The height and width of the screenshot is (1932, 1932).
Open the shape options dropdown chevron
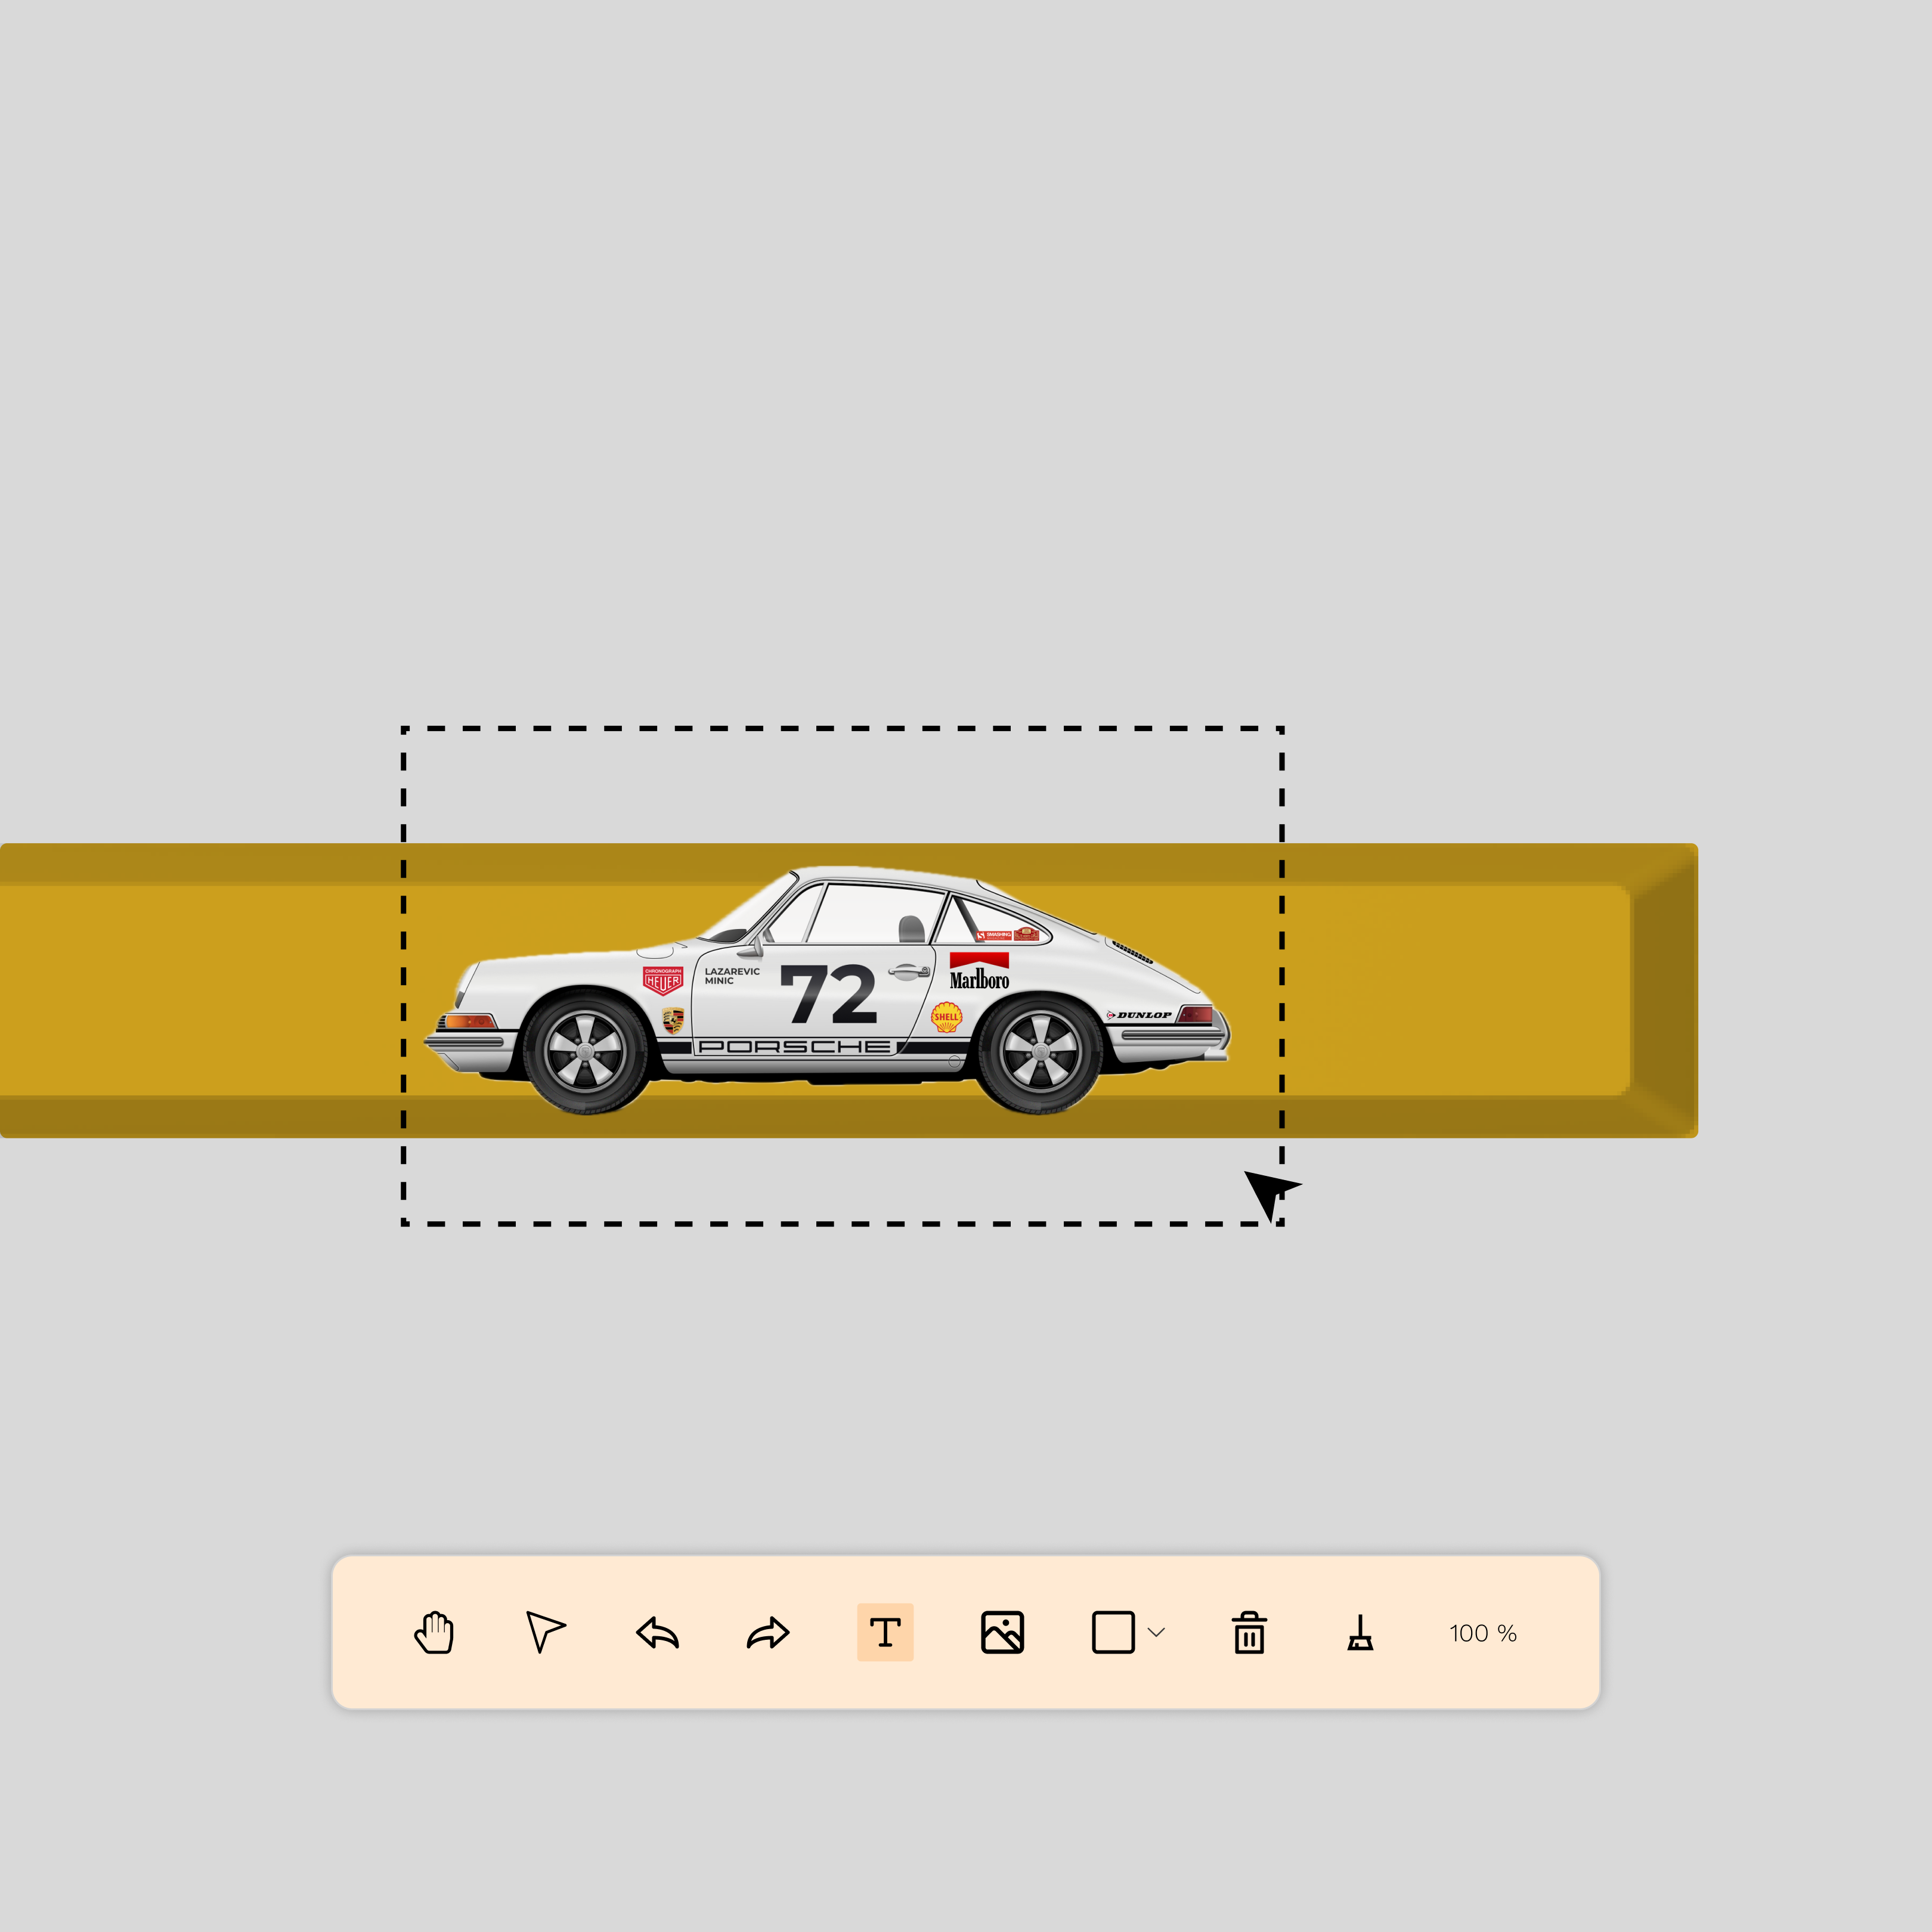coord(1157,1633)
